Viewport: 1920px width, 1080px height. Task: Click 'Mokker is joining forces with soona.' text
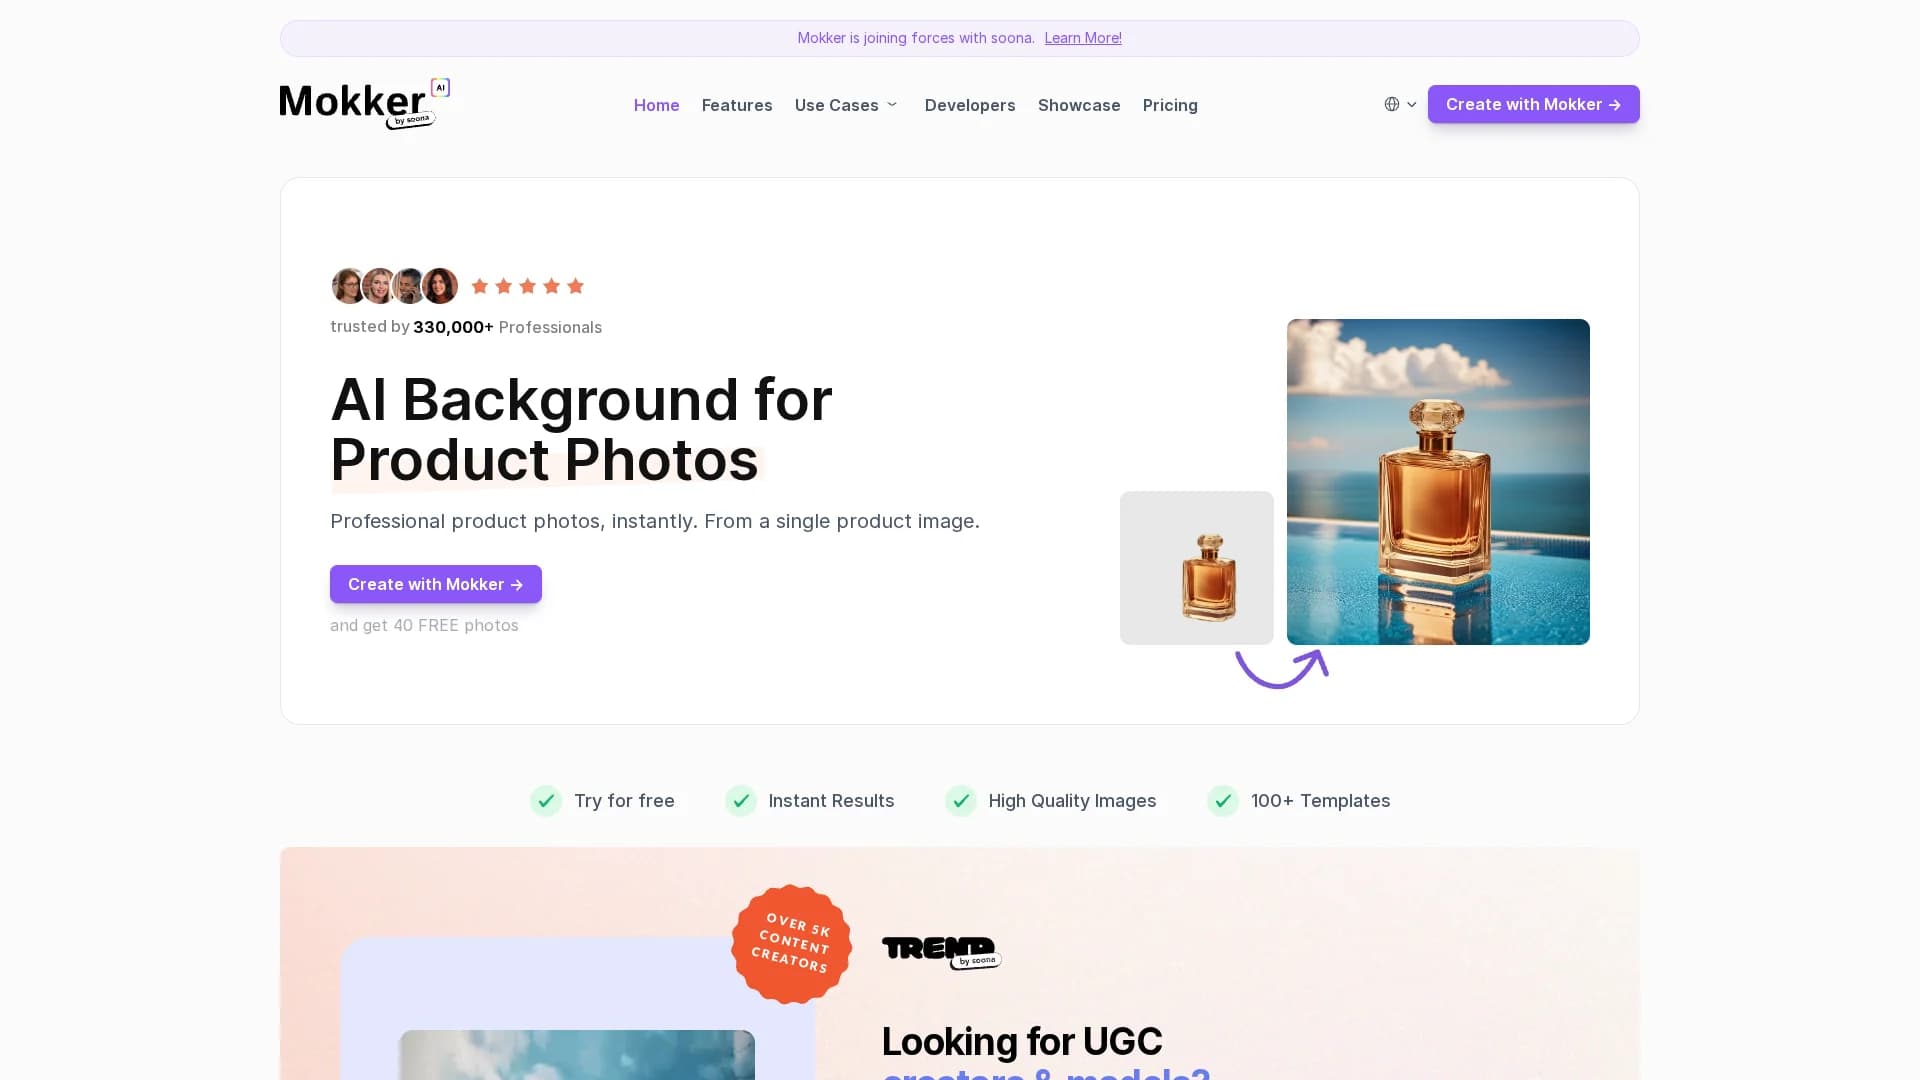tap(916, 38)
